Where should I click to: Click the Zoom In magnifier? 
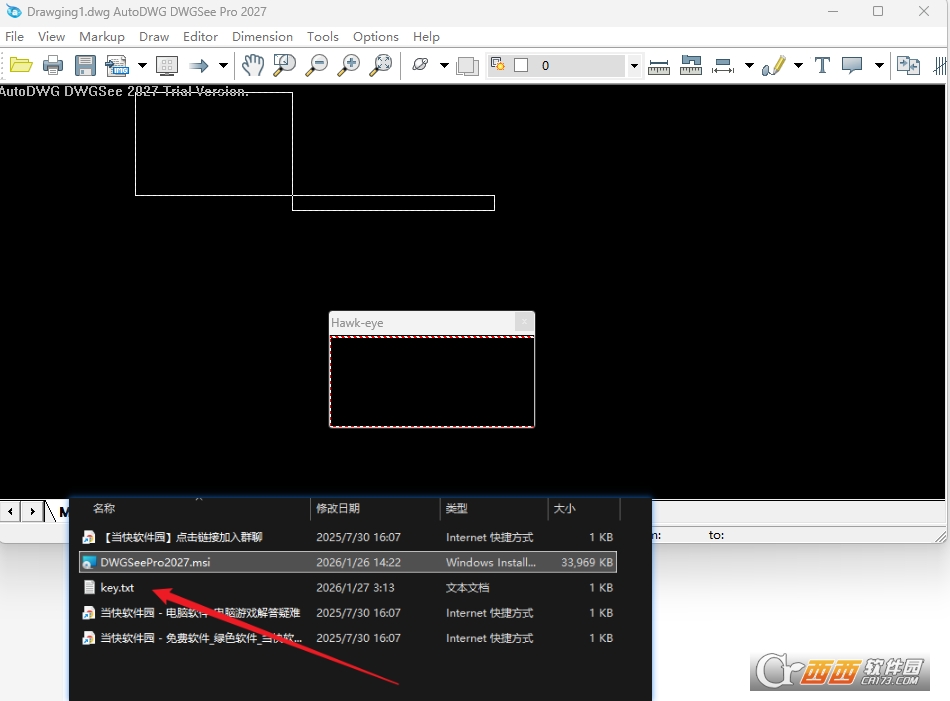pos(349,65)
